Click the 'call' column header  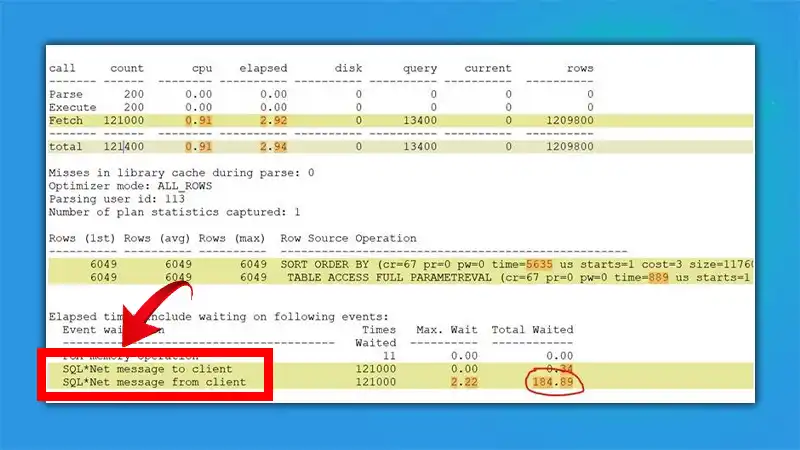point(62,68)
